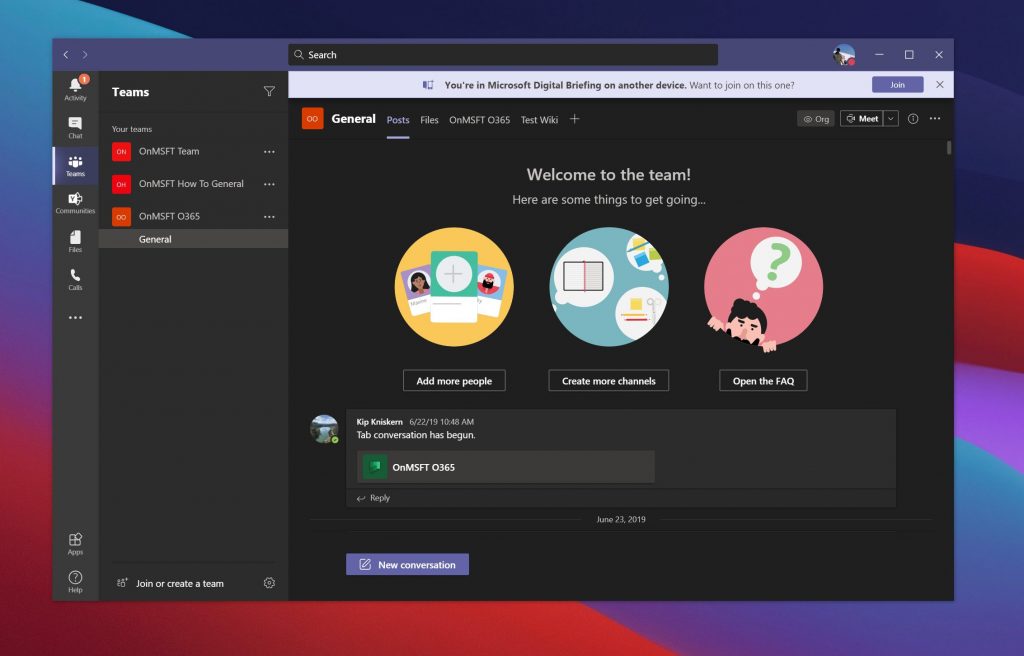Click in the Search box
Viewport: 1024px width, 656px height.
(x=503, y=55)
